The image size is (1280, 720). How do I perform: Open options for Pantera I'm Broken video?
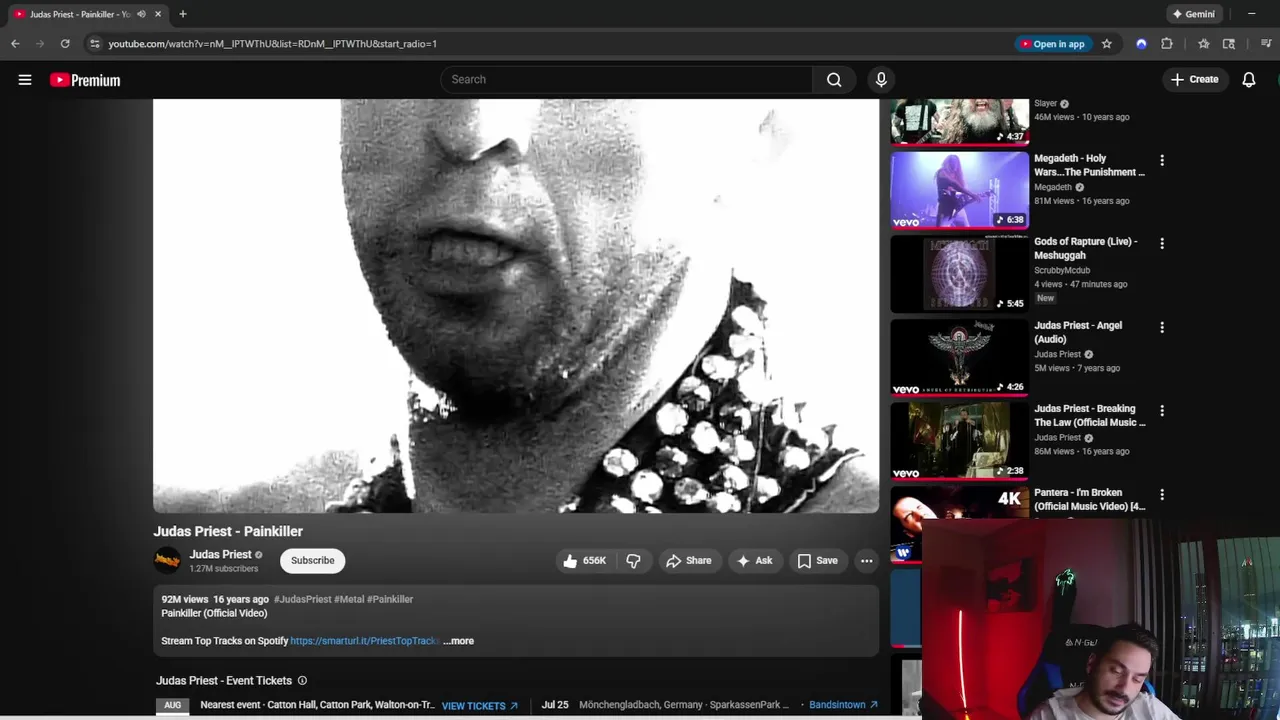click(x=1162, y=494)
